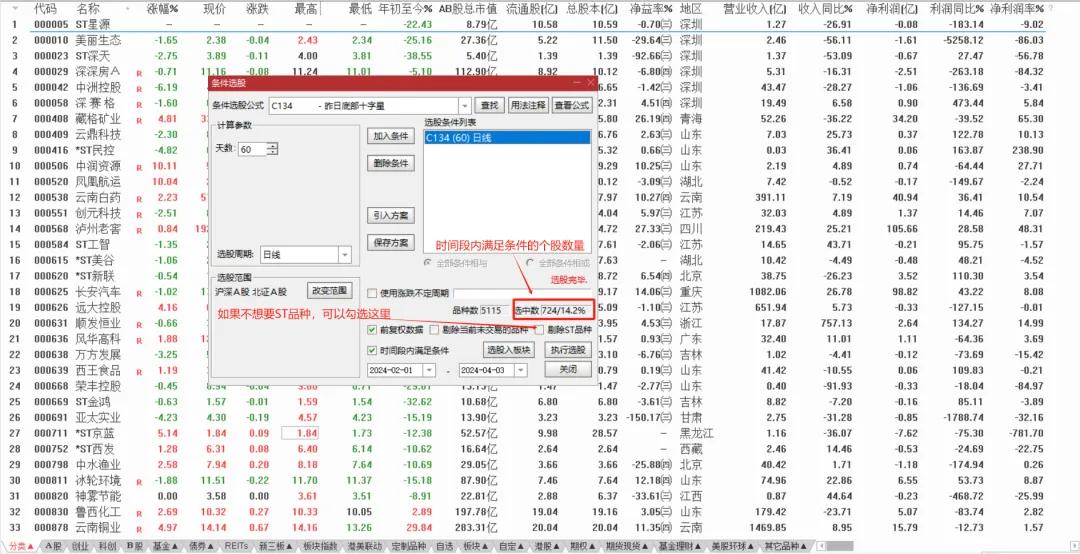This screenshot has height=554, width=1080.
Task: Sort by the 净利润率% column header
Action: 1017,9
